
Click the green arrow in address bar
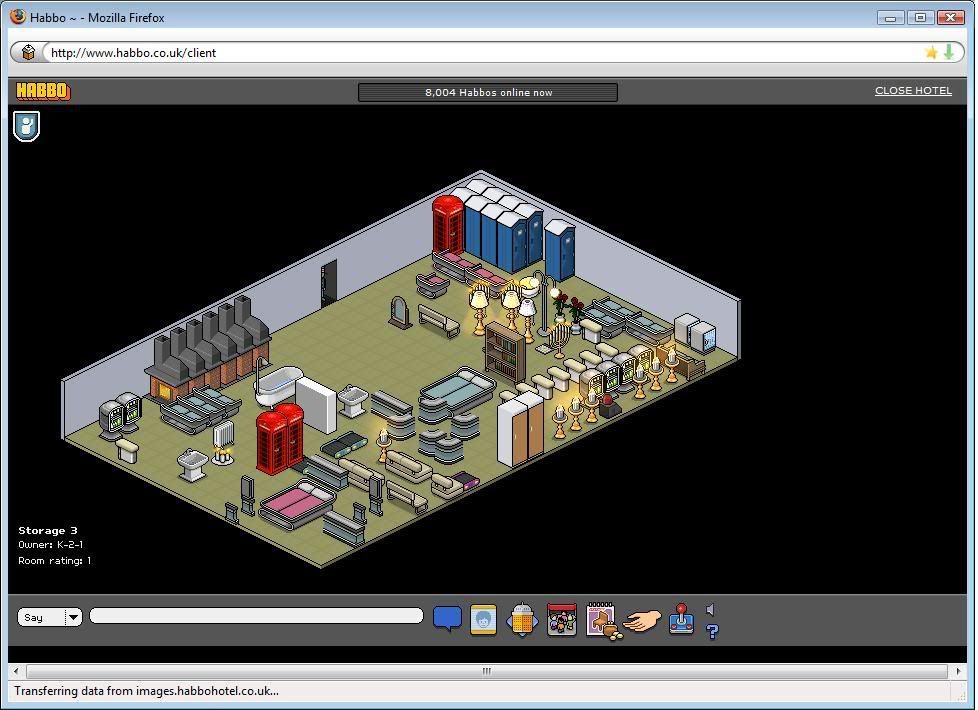tap(948, 52)
